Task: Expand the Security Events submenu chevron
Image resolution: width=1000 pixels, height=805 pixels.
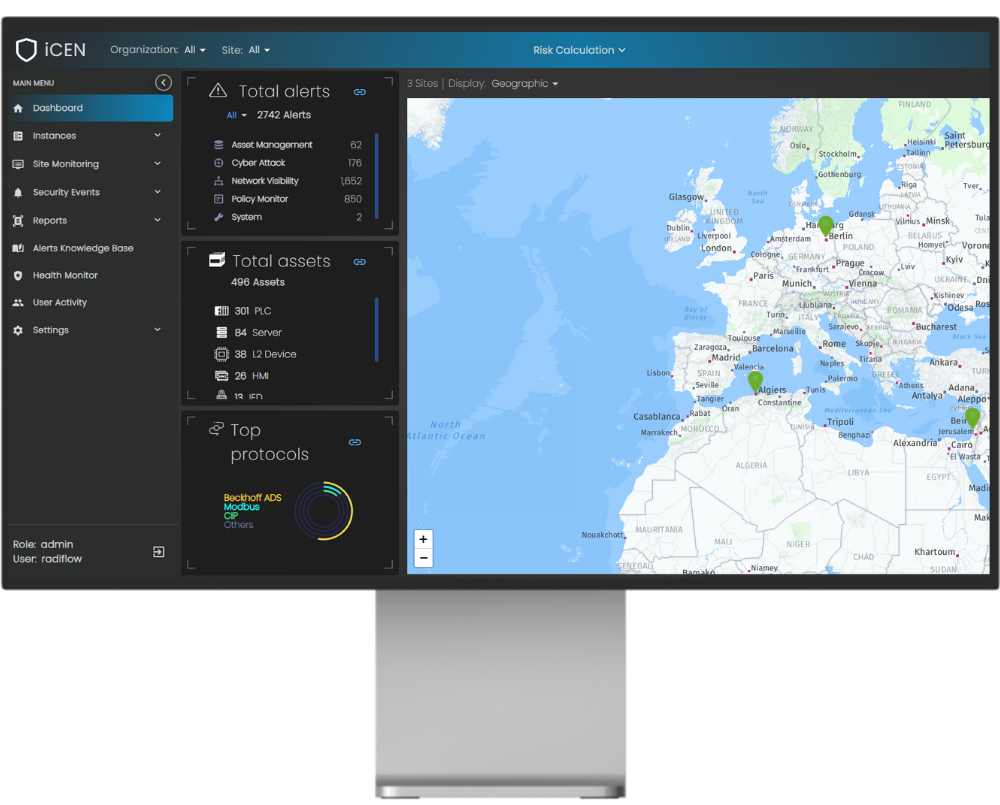Action: [x=158, y=191]
